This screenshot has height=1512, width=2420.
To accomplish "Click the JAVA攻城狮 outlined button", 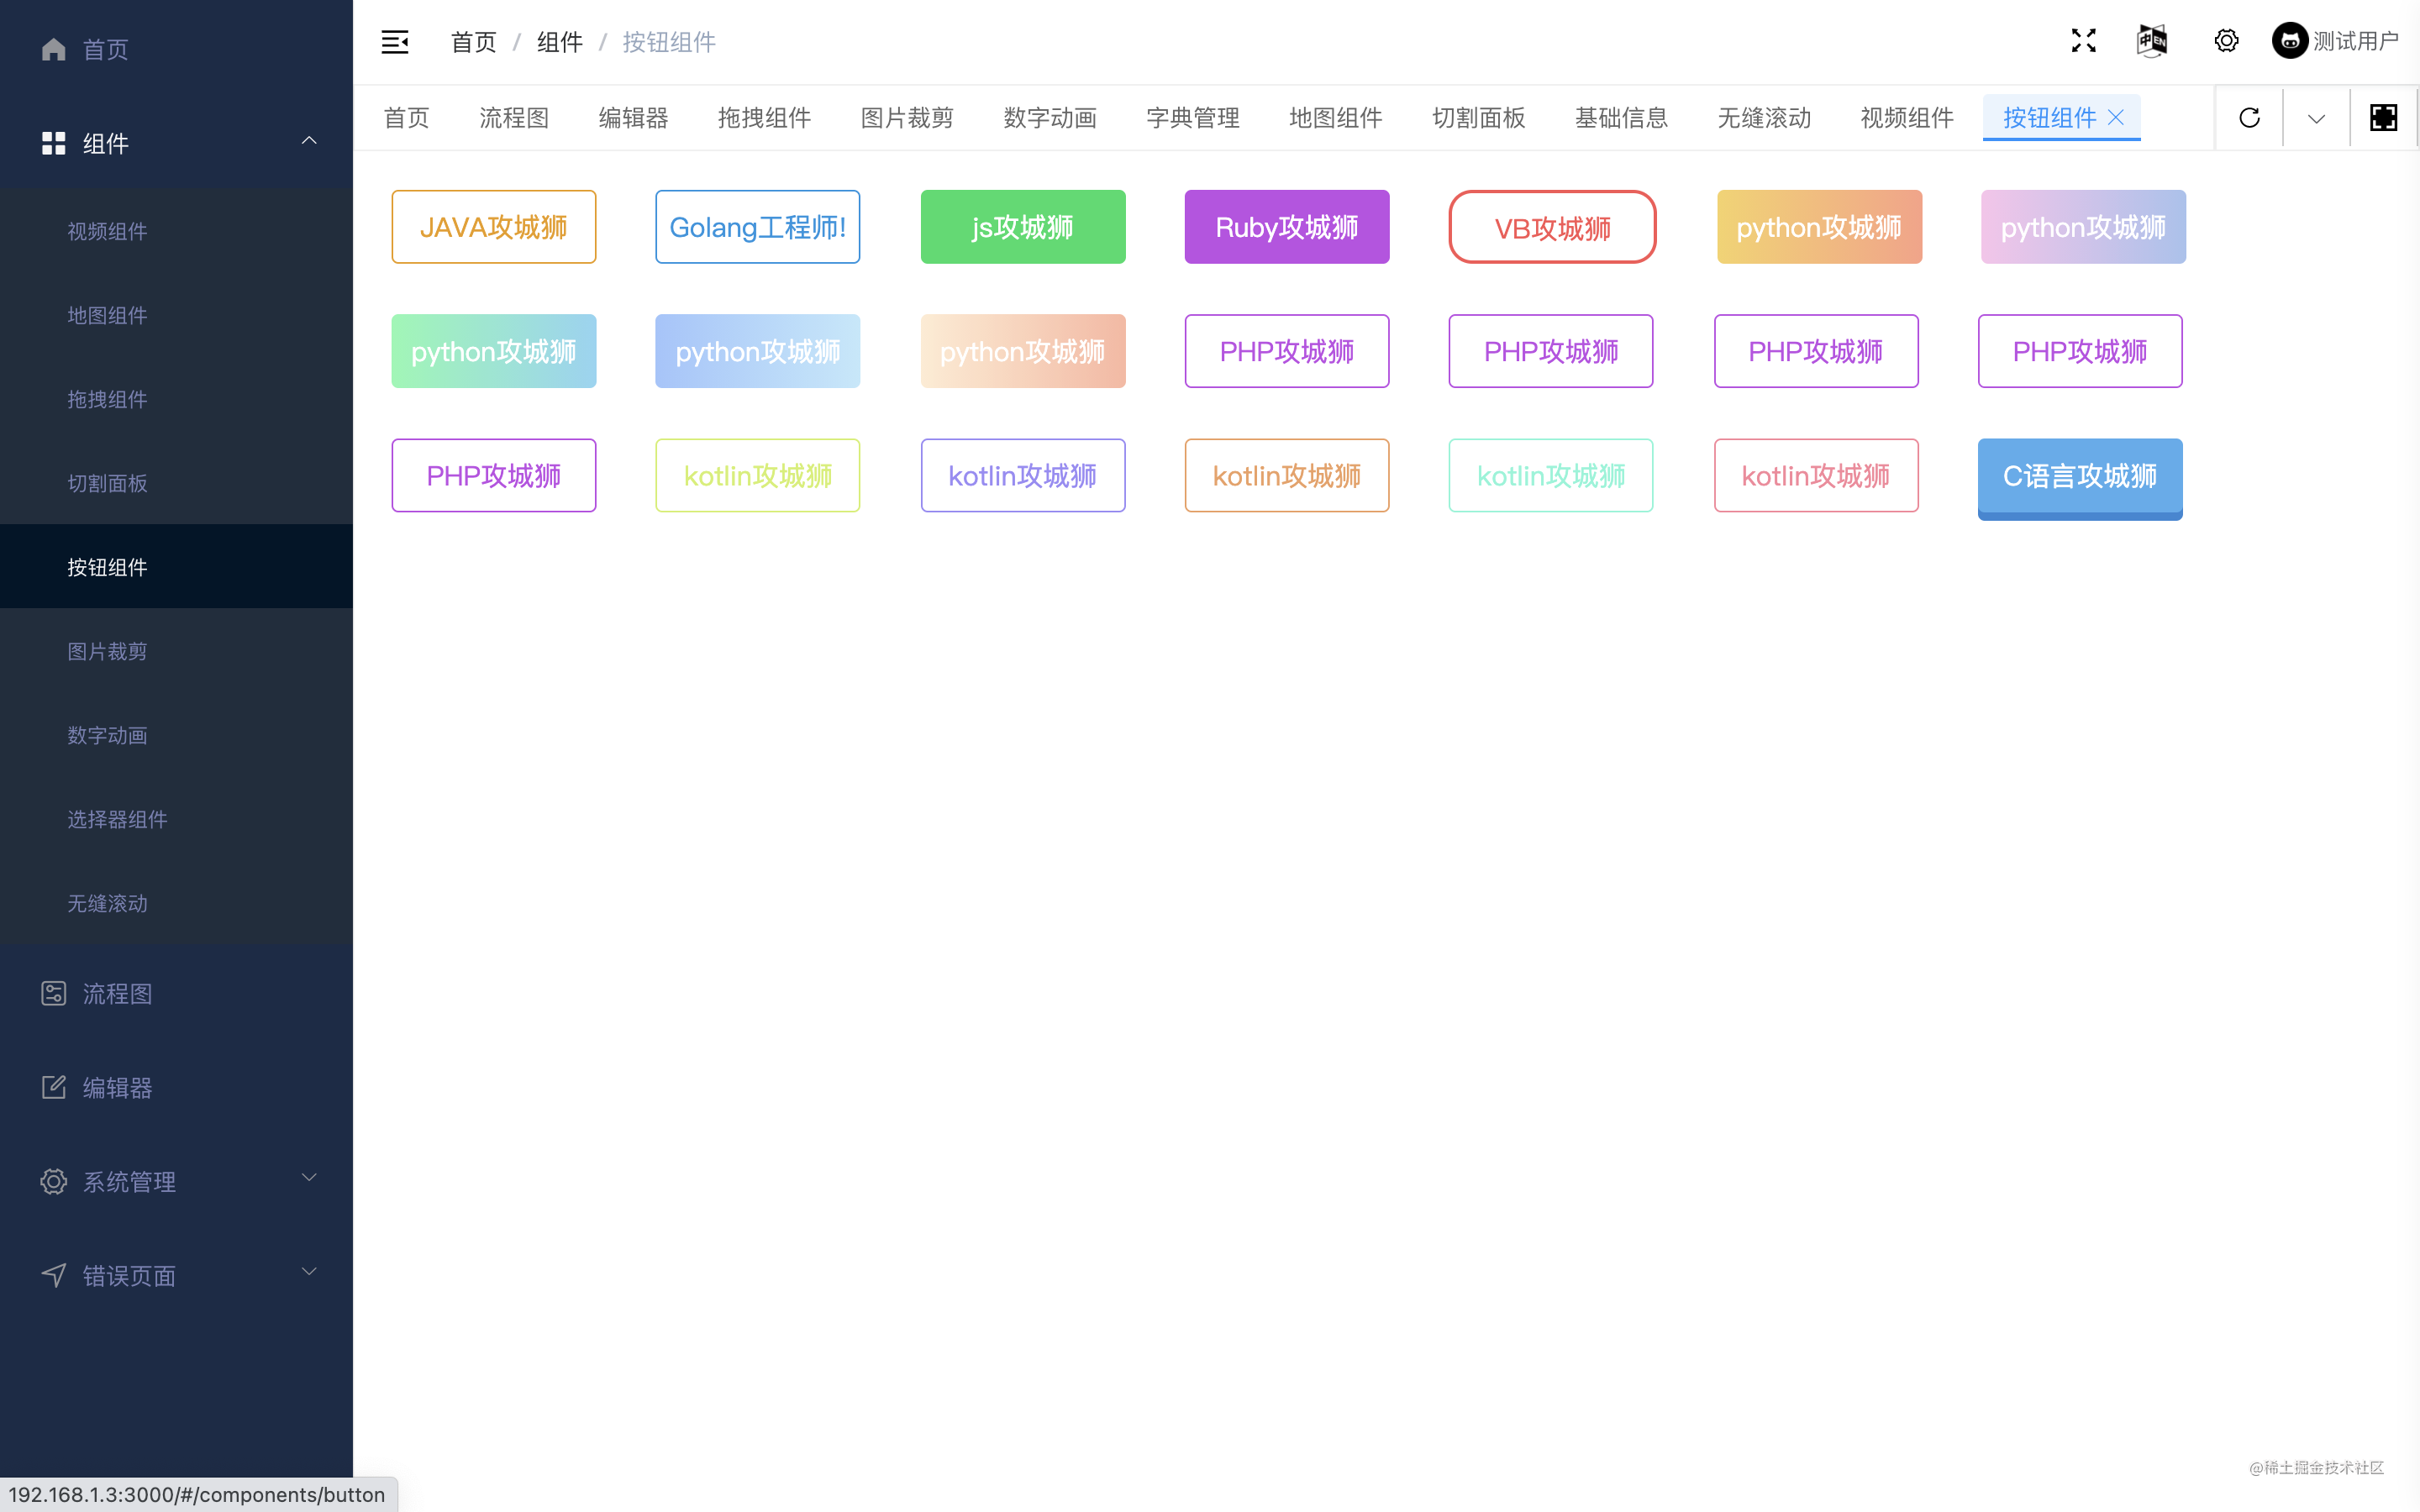I will (x=493, y=227).
